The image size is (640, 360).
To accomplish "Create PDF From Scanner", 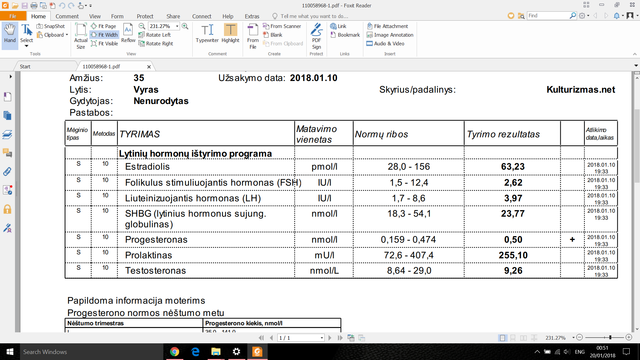I will 282,26.
